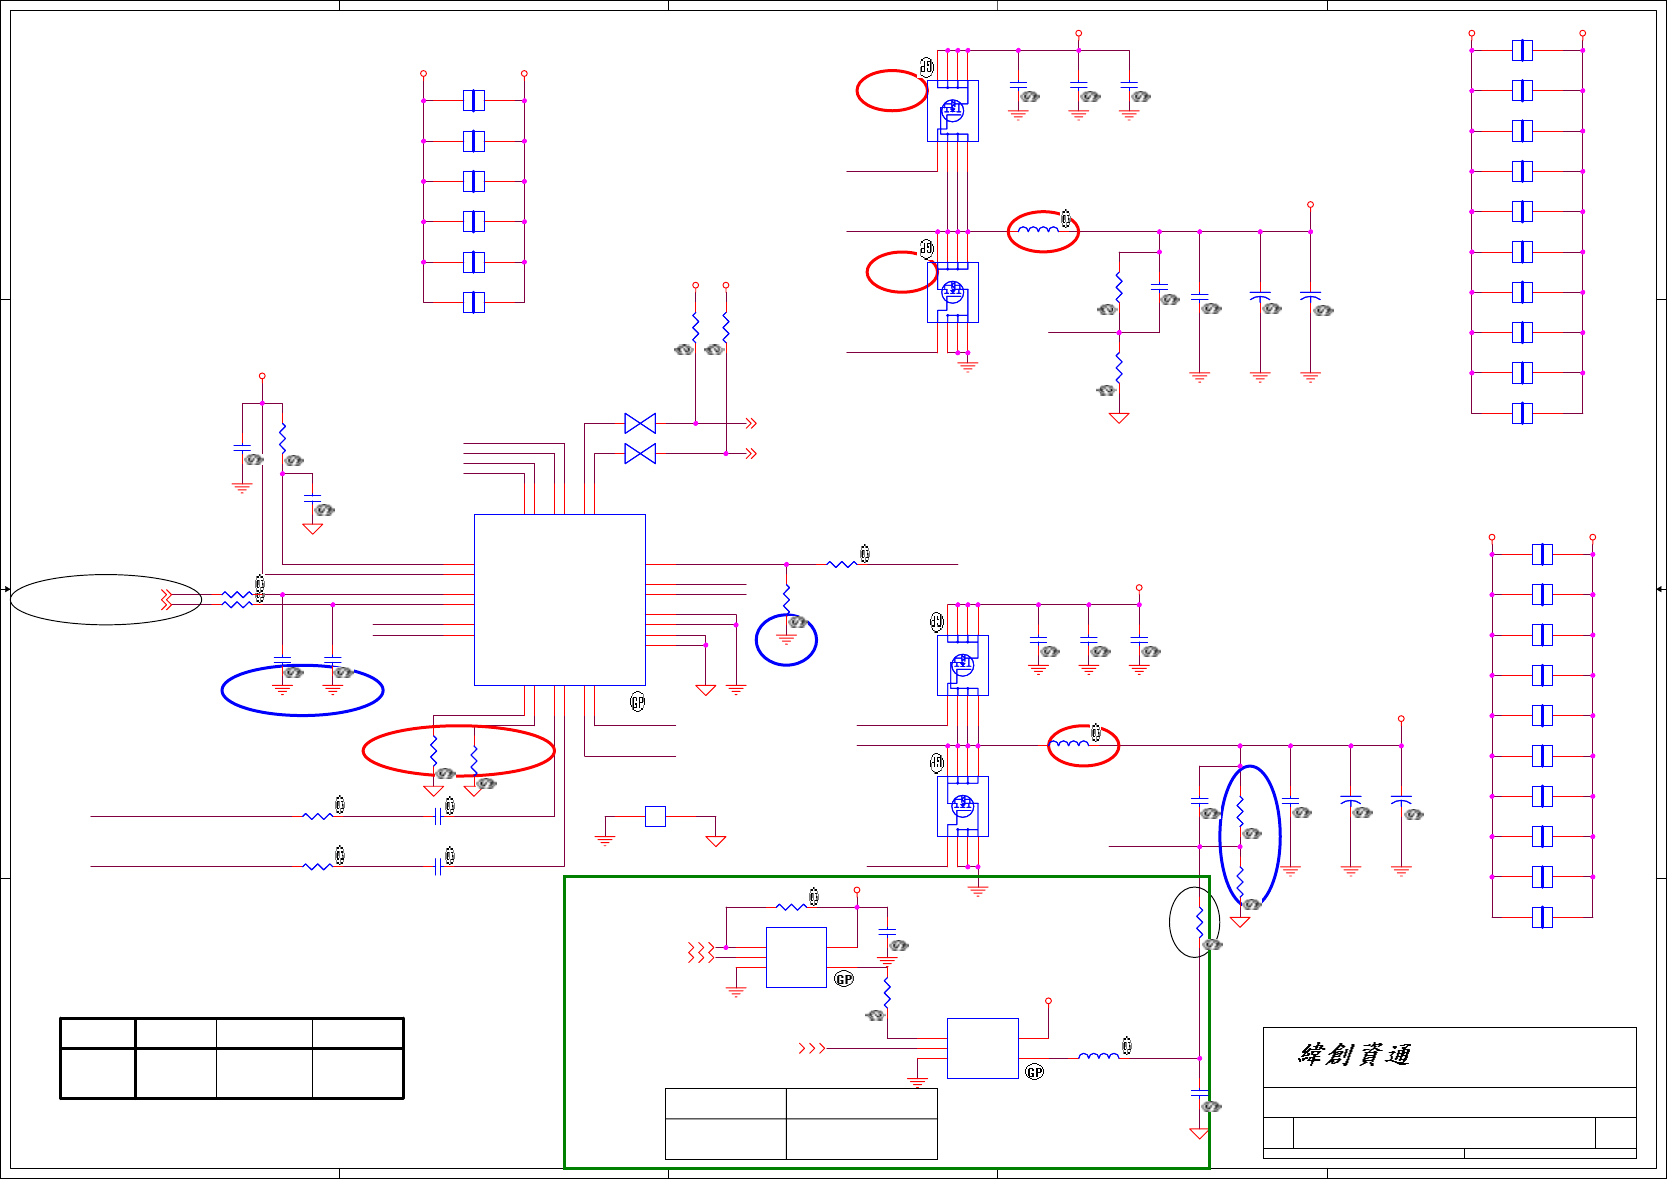The height and width of the screenshot is (1179, 1667).
Task: Select the upper IC block inside the green box
Action: [796, 957]
